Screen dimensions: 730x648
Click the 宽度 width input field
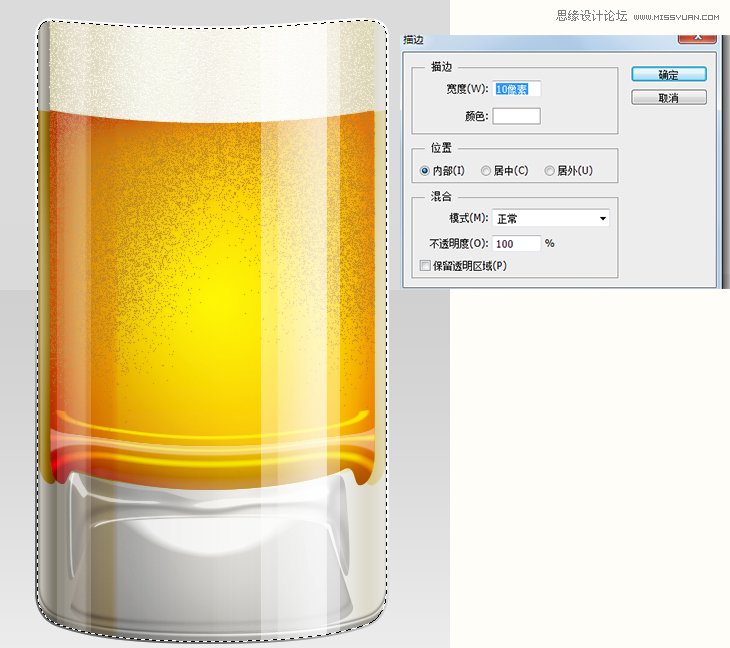click(x=516, y=88)
